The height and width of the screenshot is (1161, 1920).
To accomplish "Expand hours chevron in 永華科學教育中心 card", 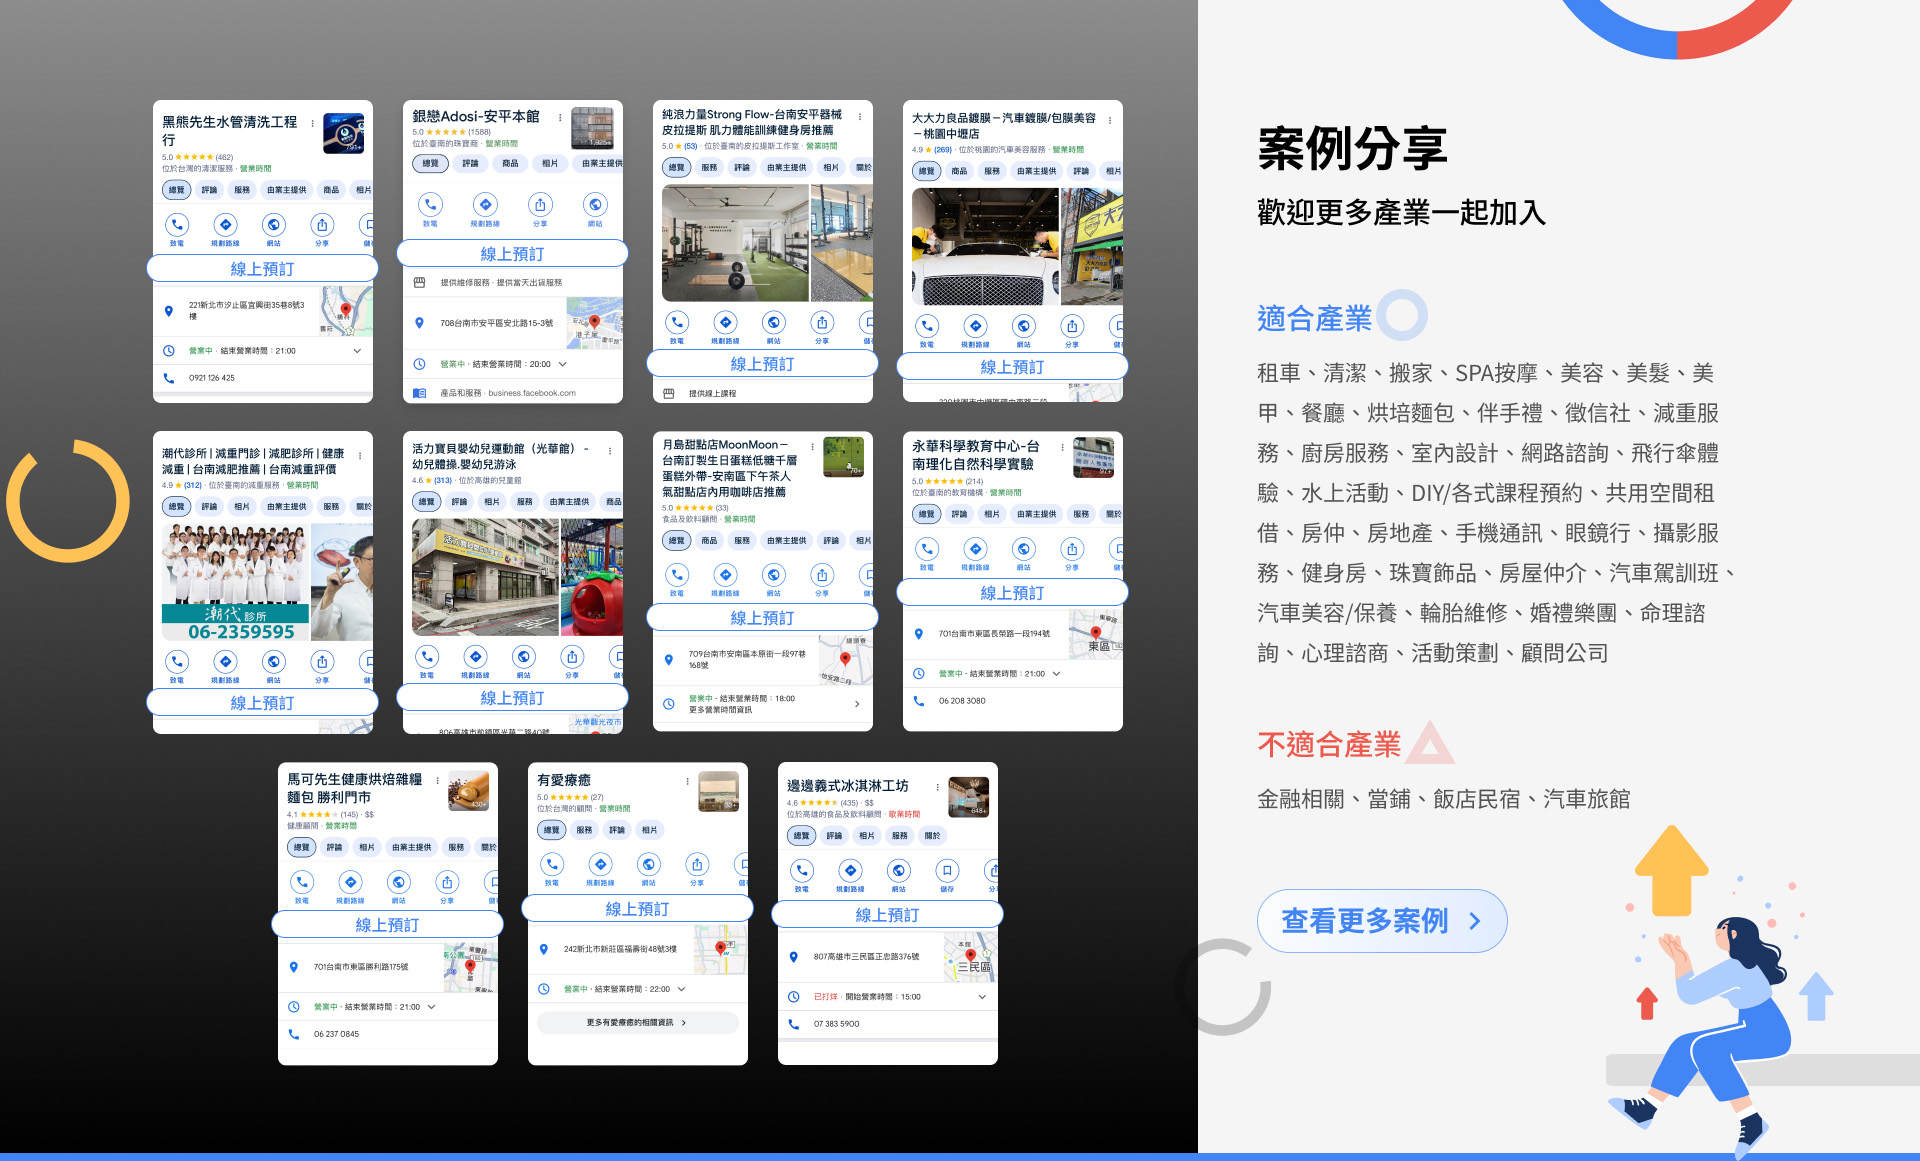I will 1056,674.
